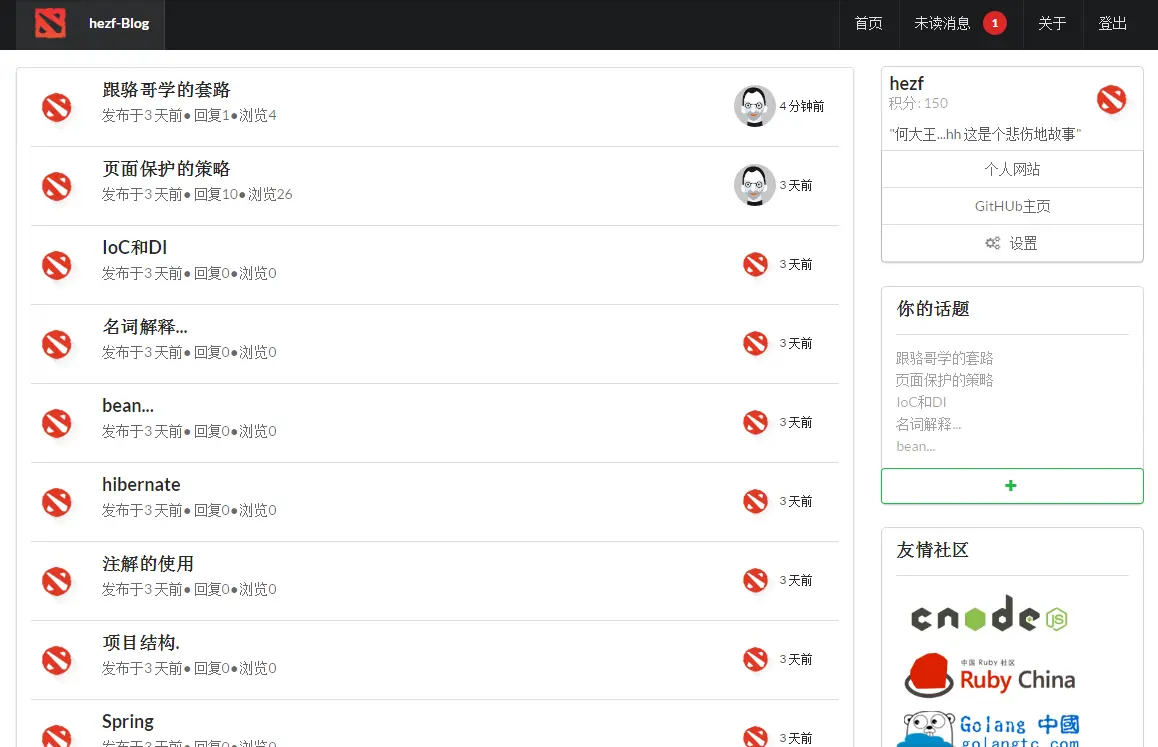1158x747 pixels.
Task: Select 页面保护的策略 under 你的话题
Action: [x=944, y=381]
